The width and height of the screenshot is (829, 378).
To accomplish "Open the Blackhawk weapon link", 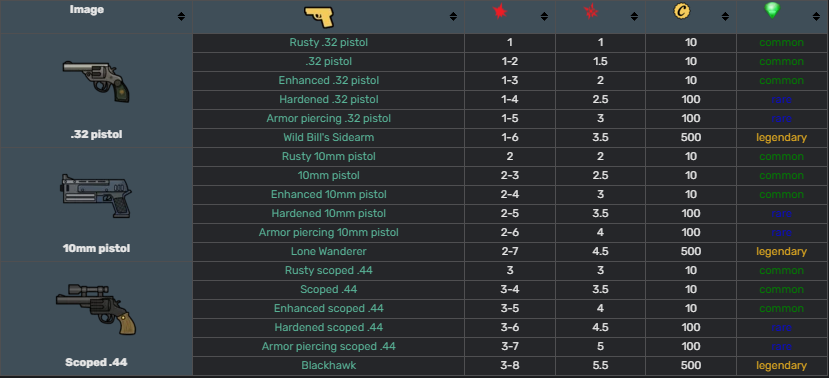I will [328, 365].
